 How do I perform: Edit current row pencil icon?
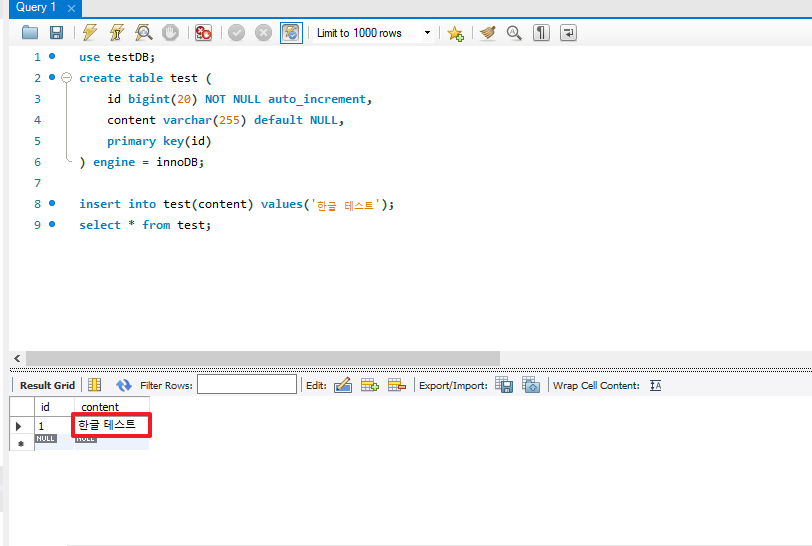click(343, 385)
